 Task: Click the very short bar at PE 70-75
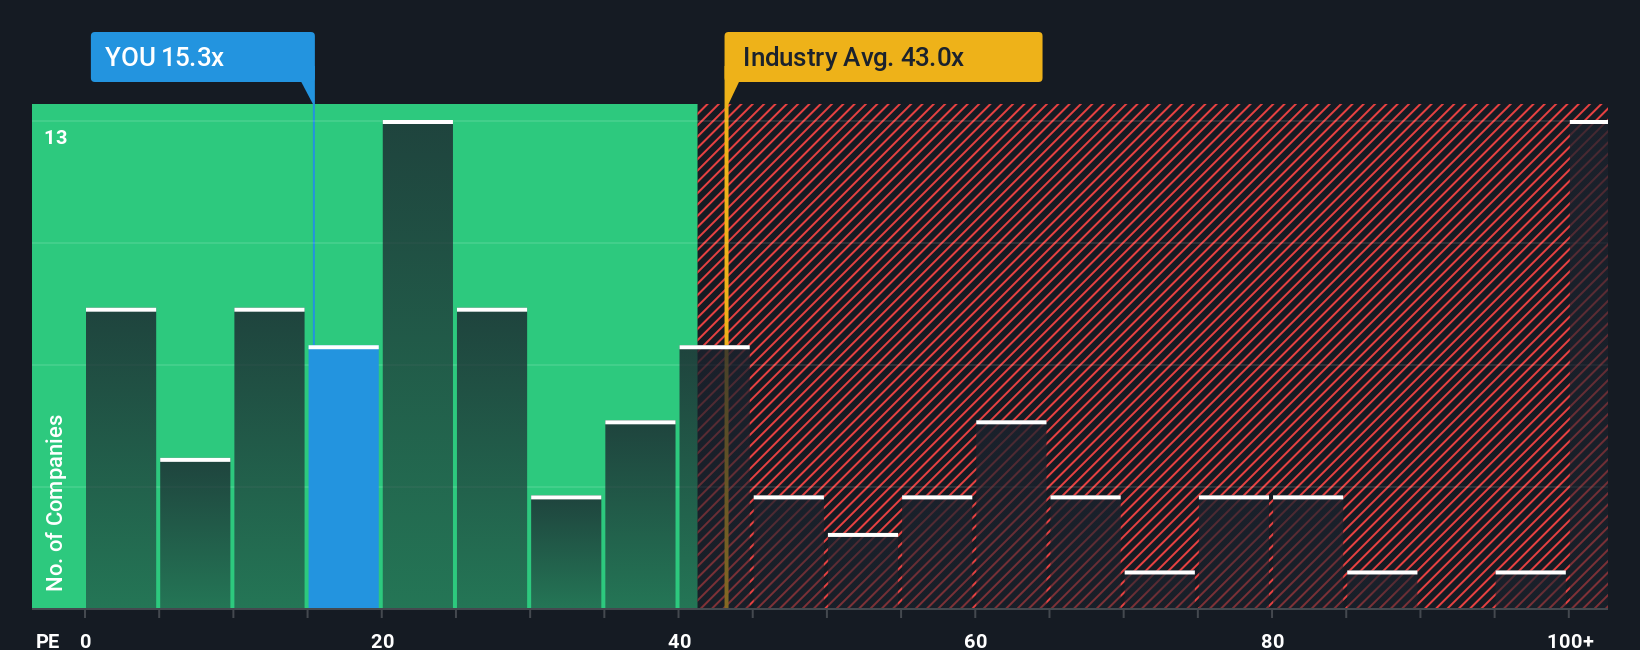point(1160,589)
